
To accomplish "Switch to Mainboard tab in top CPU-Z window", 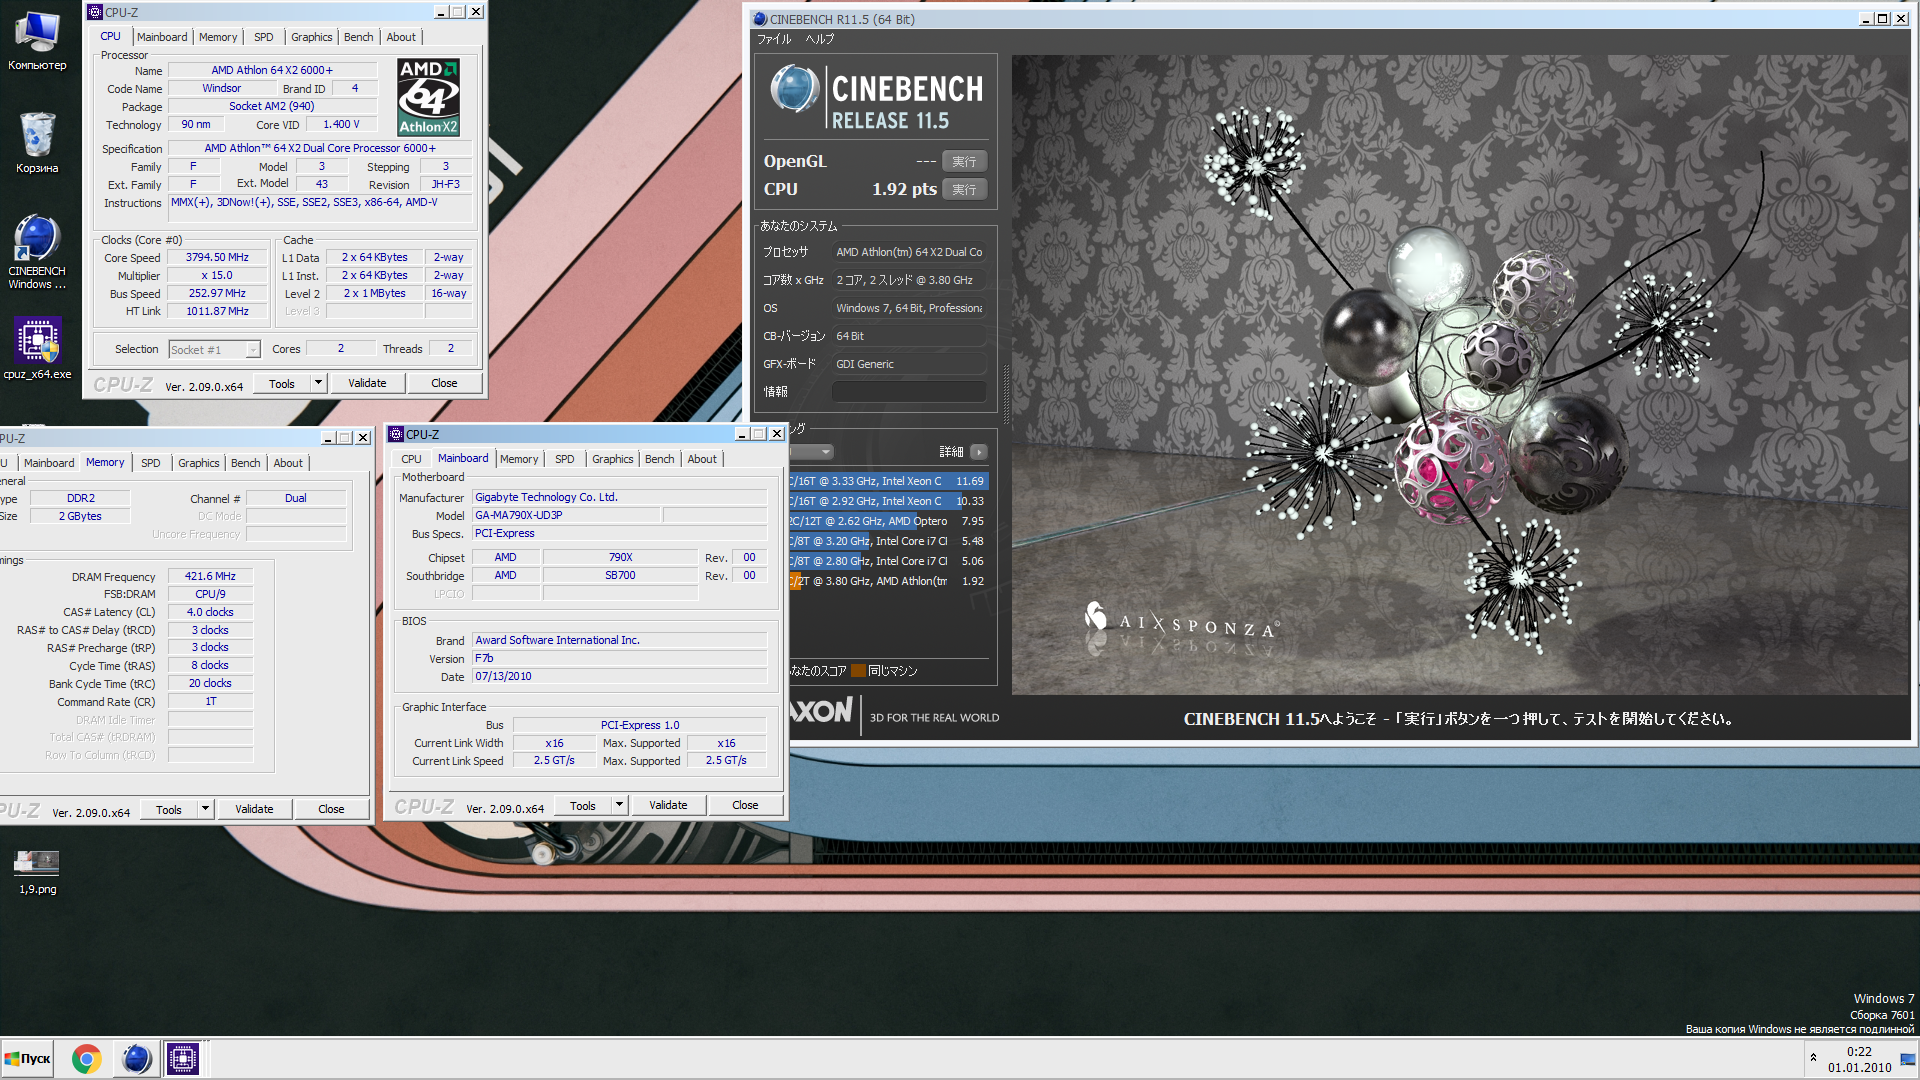I will click(x=162, y=37).
